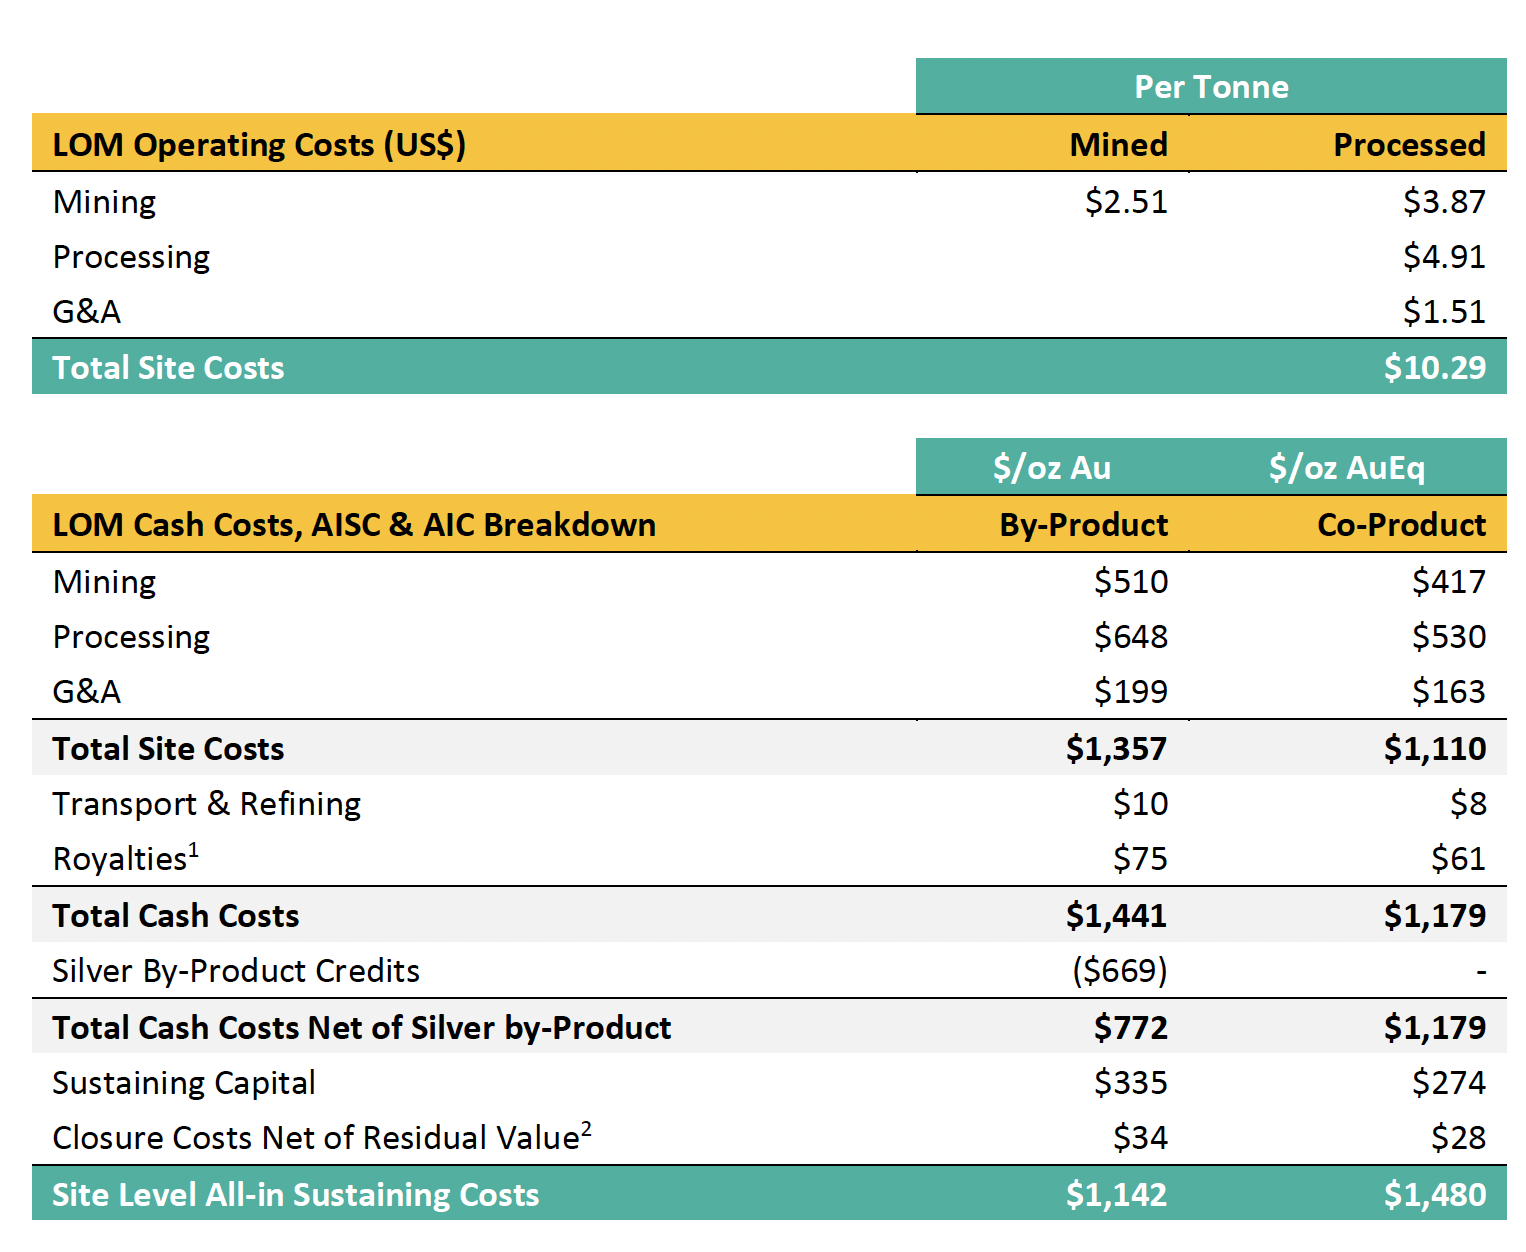Select the $772 net cash cost value

coord(1130,1028)
